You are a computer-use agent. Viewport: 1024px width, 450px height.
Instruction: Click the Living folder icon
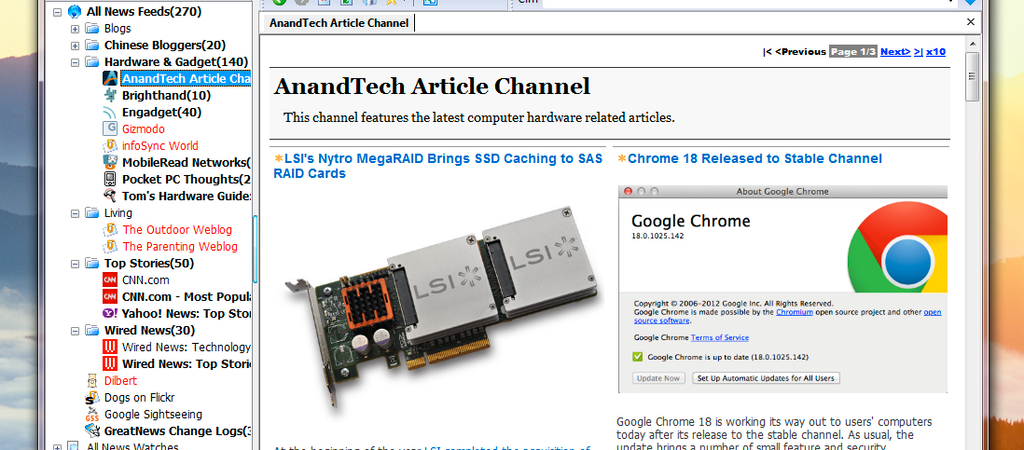(x=92, y=213)
